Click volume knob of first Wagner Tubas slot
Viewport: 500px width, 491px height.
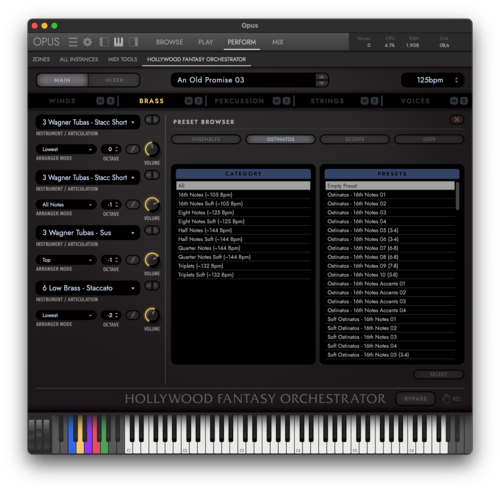152,149
